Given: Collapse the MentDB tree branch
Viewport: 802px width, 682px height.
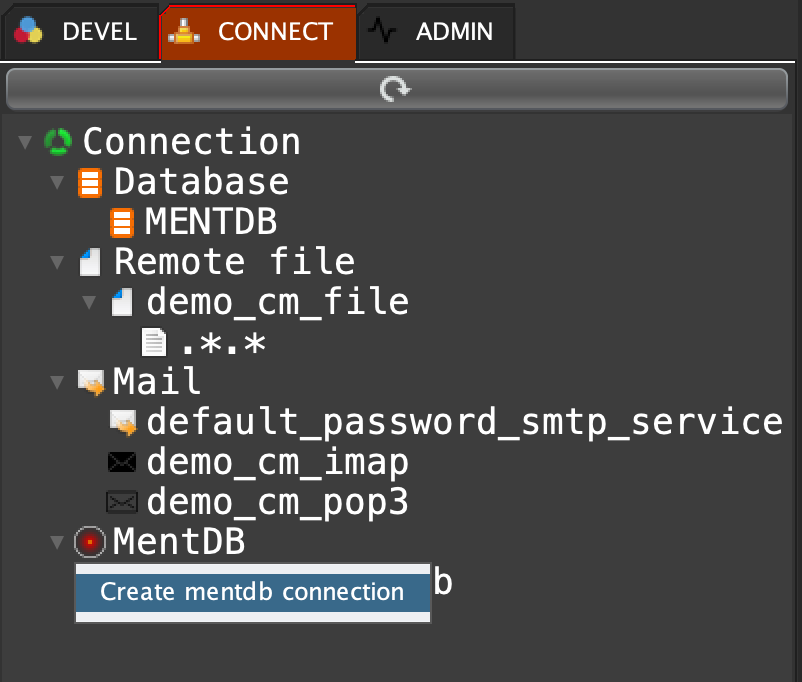Looking at the screenshot, I should pyautogui.click(x=57, y=542).
